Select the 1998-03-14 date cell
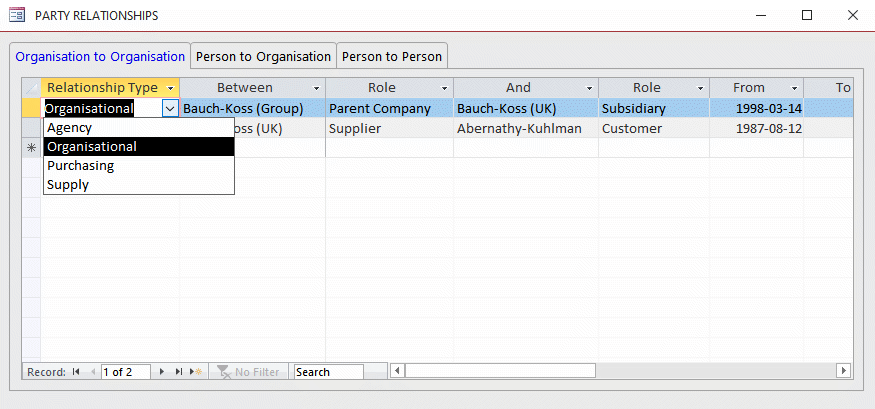This screenshot has width=875, height=409. (x=757, y=108)
